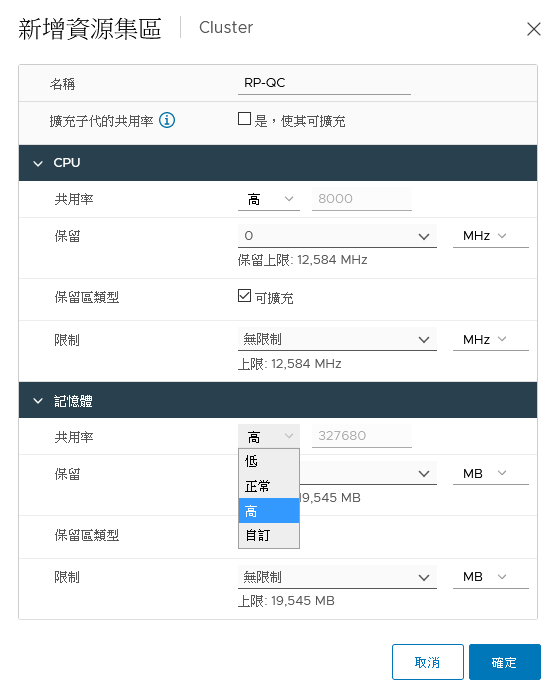
Task: Click the 取消 button
Action: click(x=428, y=662)
